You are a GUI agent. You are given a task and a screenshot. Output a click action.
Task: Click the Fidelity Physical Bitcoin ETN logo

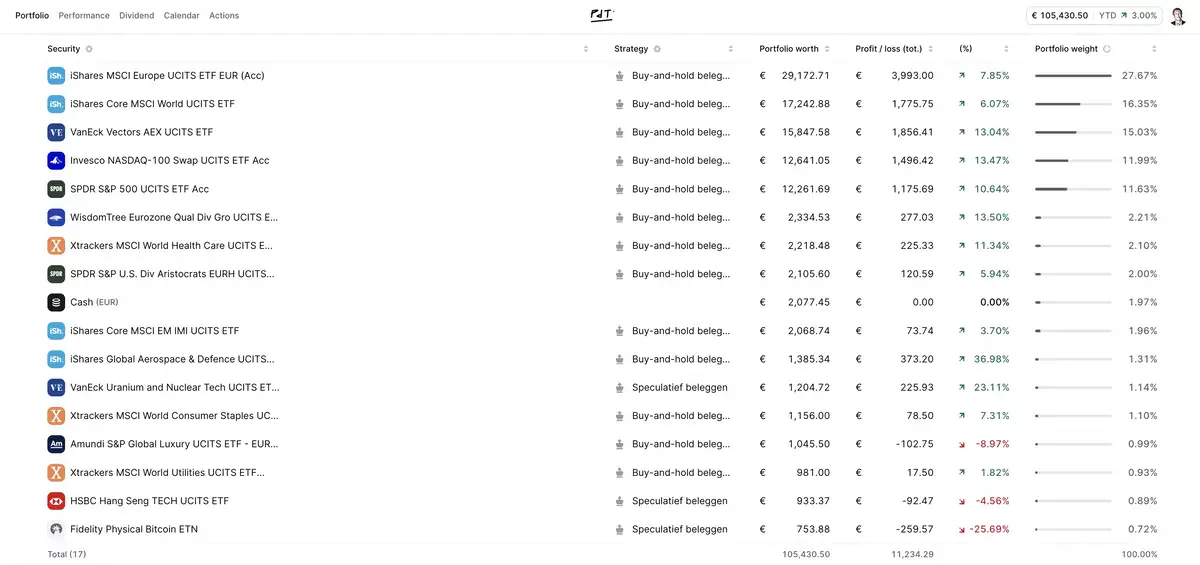coord(56,529)
